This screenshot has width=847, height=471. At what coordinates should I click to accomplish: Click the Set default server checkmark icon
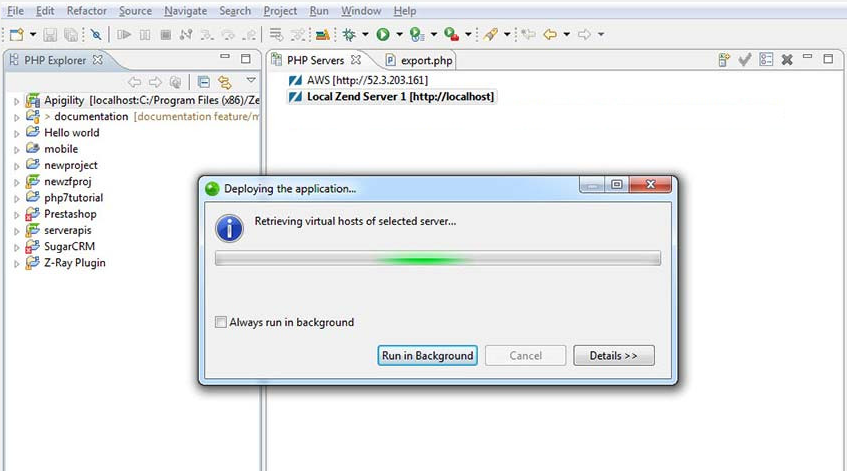pos(745,59)
